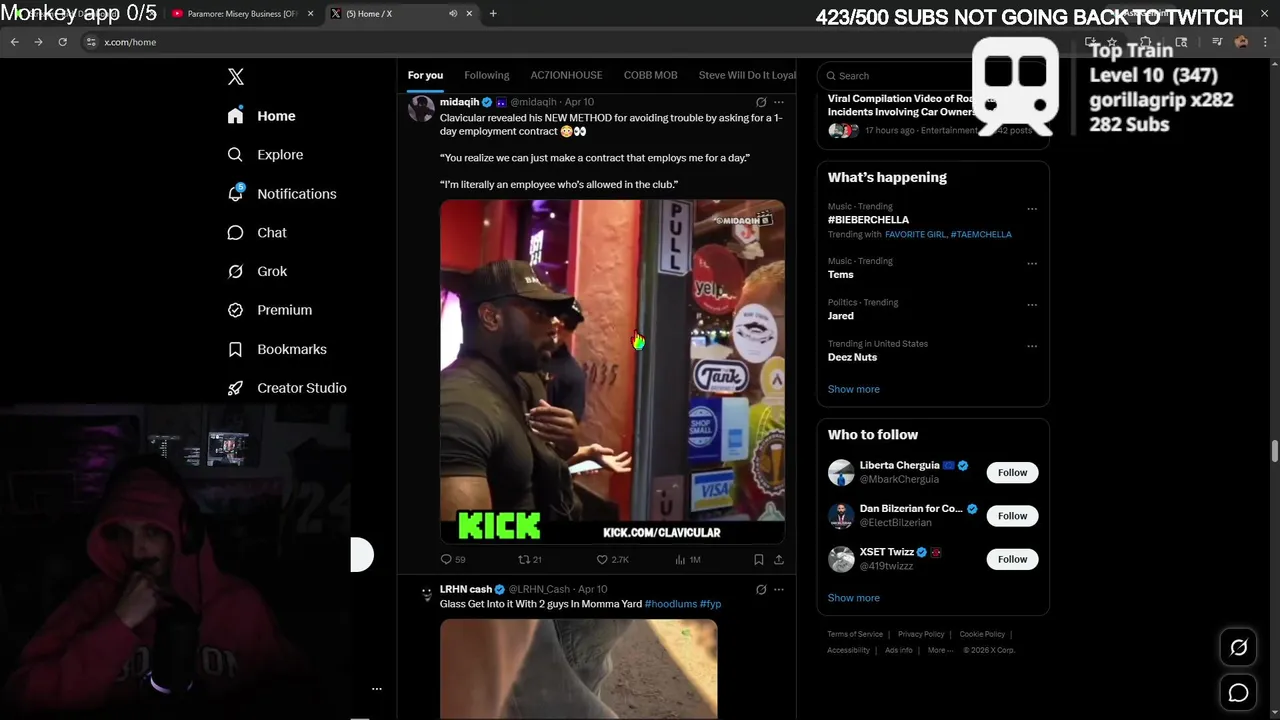Switch to the AC7IONHOUSE tab

coord(566,75)
